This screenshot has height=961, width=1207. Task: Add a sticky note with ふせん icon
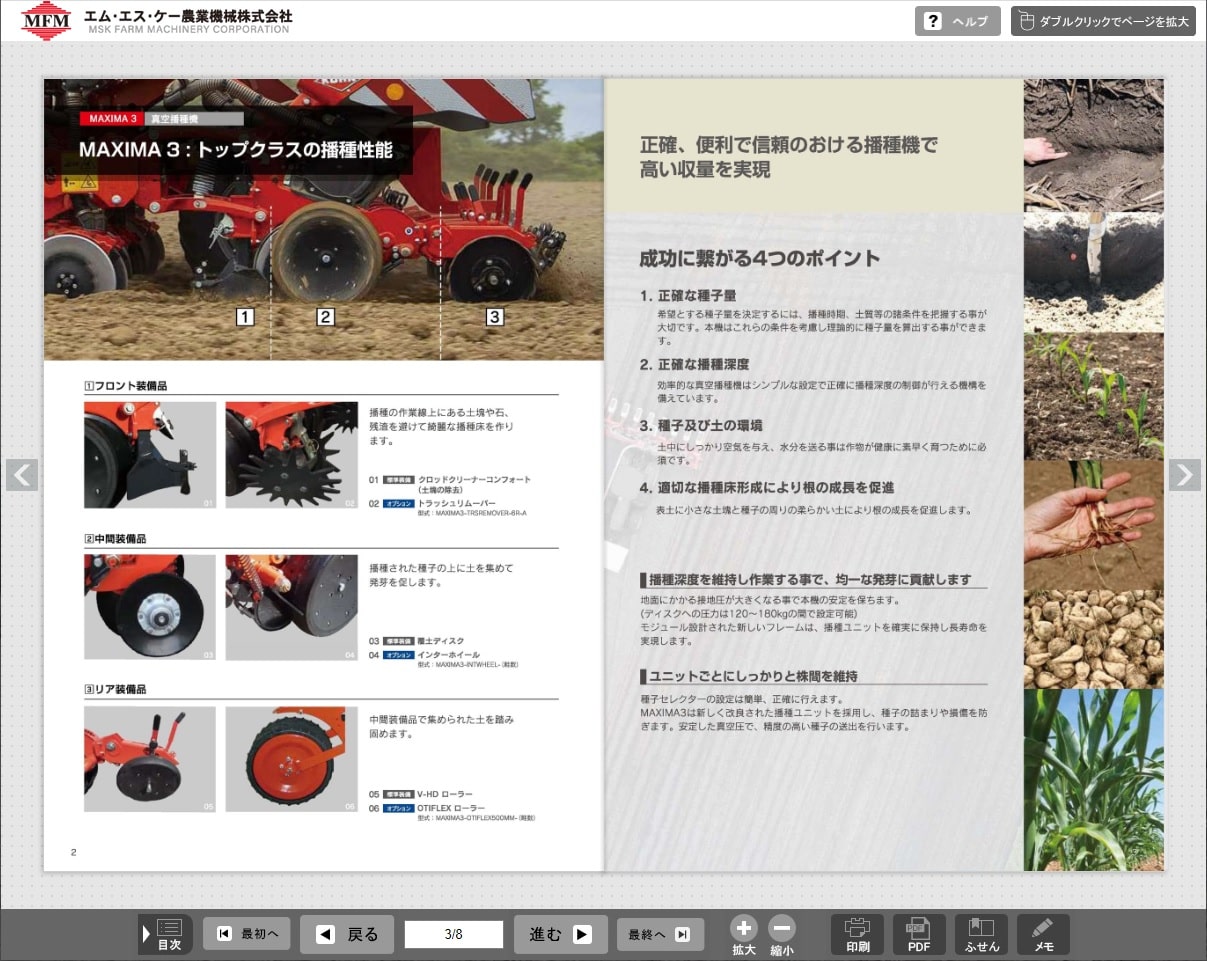point(981,934)
